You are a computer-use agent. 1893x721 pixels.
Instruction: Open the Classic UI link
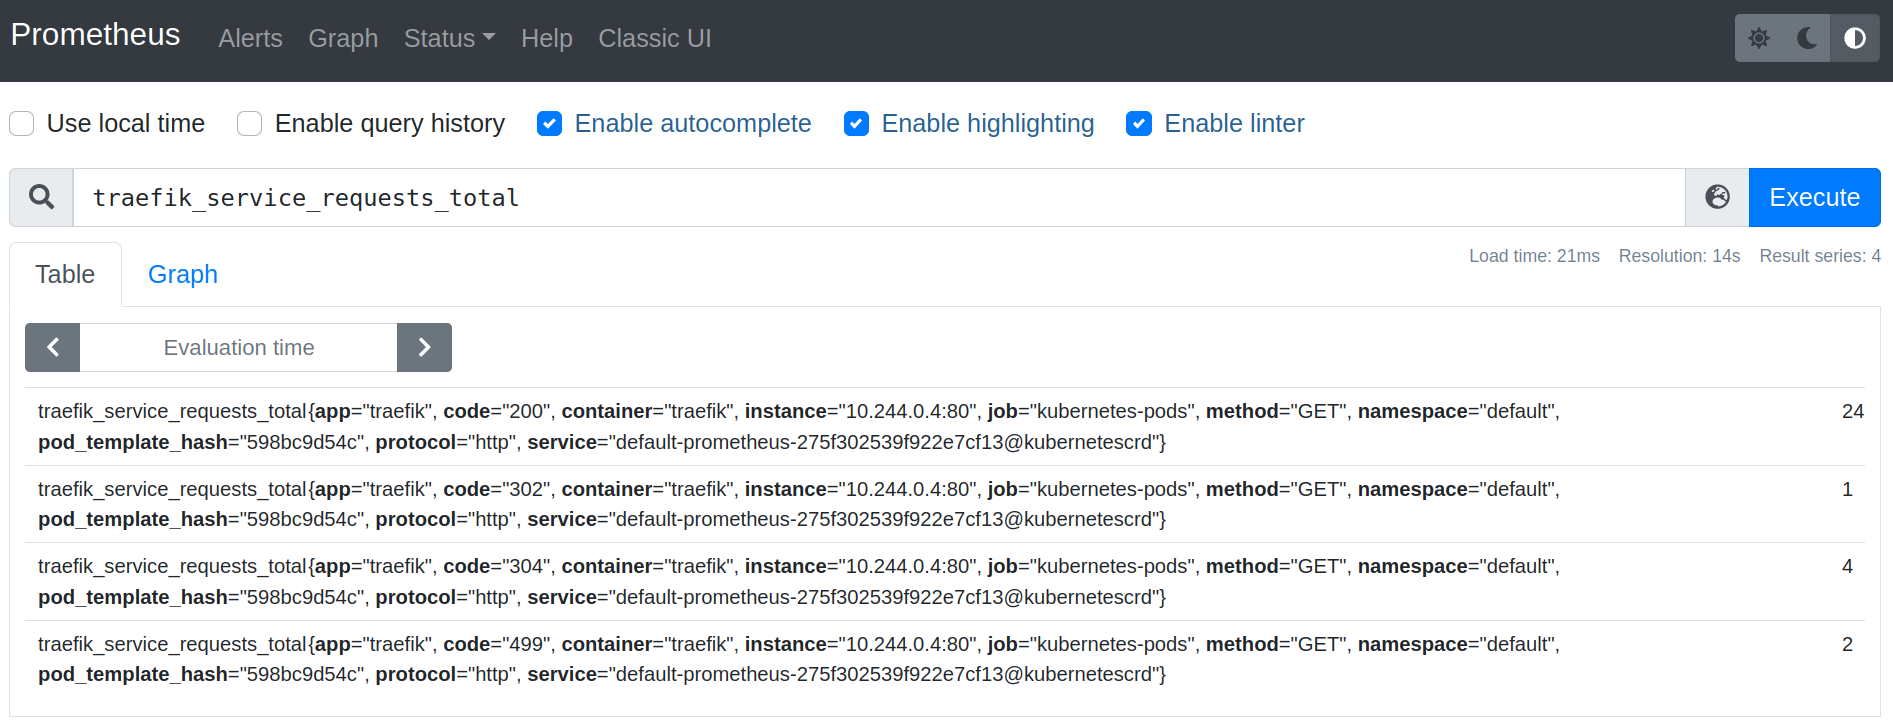coord(654,38)
